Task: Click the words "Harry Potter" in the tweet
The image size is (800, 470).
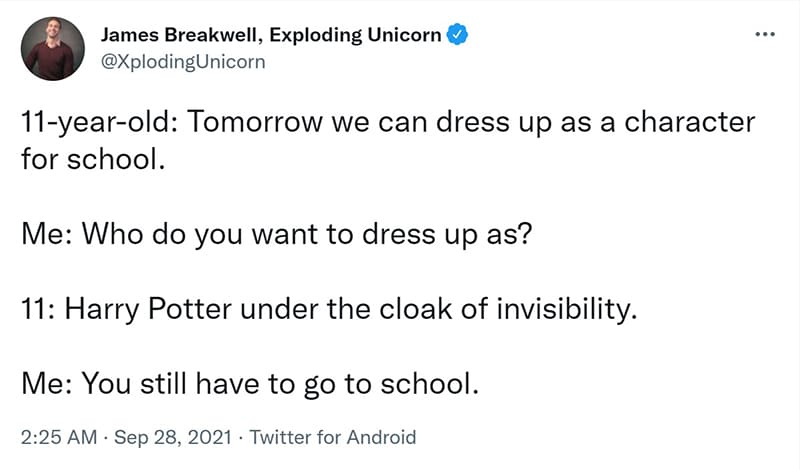Action: [148, 309]
